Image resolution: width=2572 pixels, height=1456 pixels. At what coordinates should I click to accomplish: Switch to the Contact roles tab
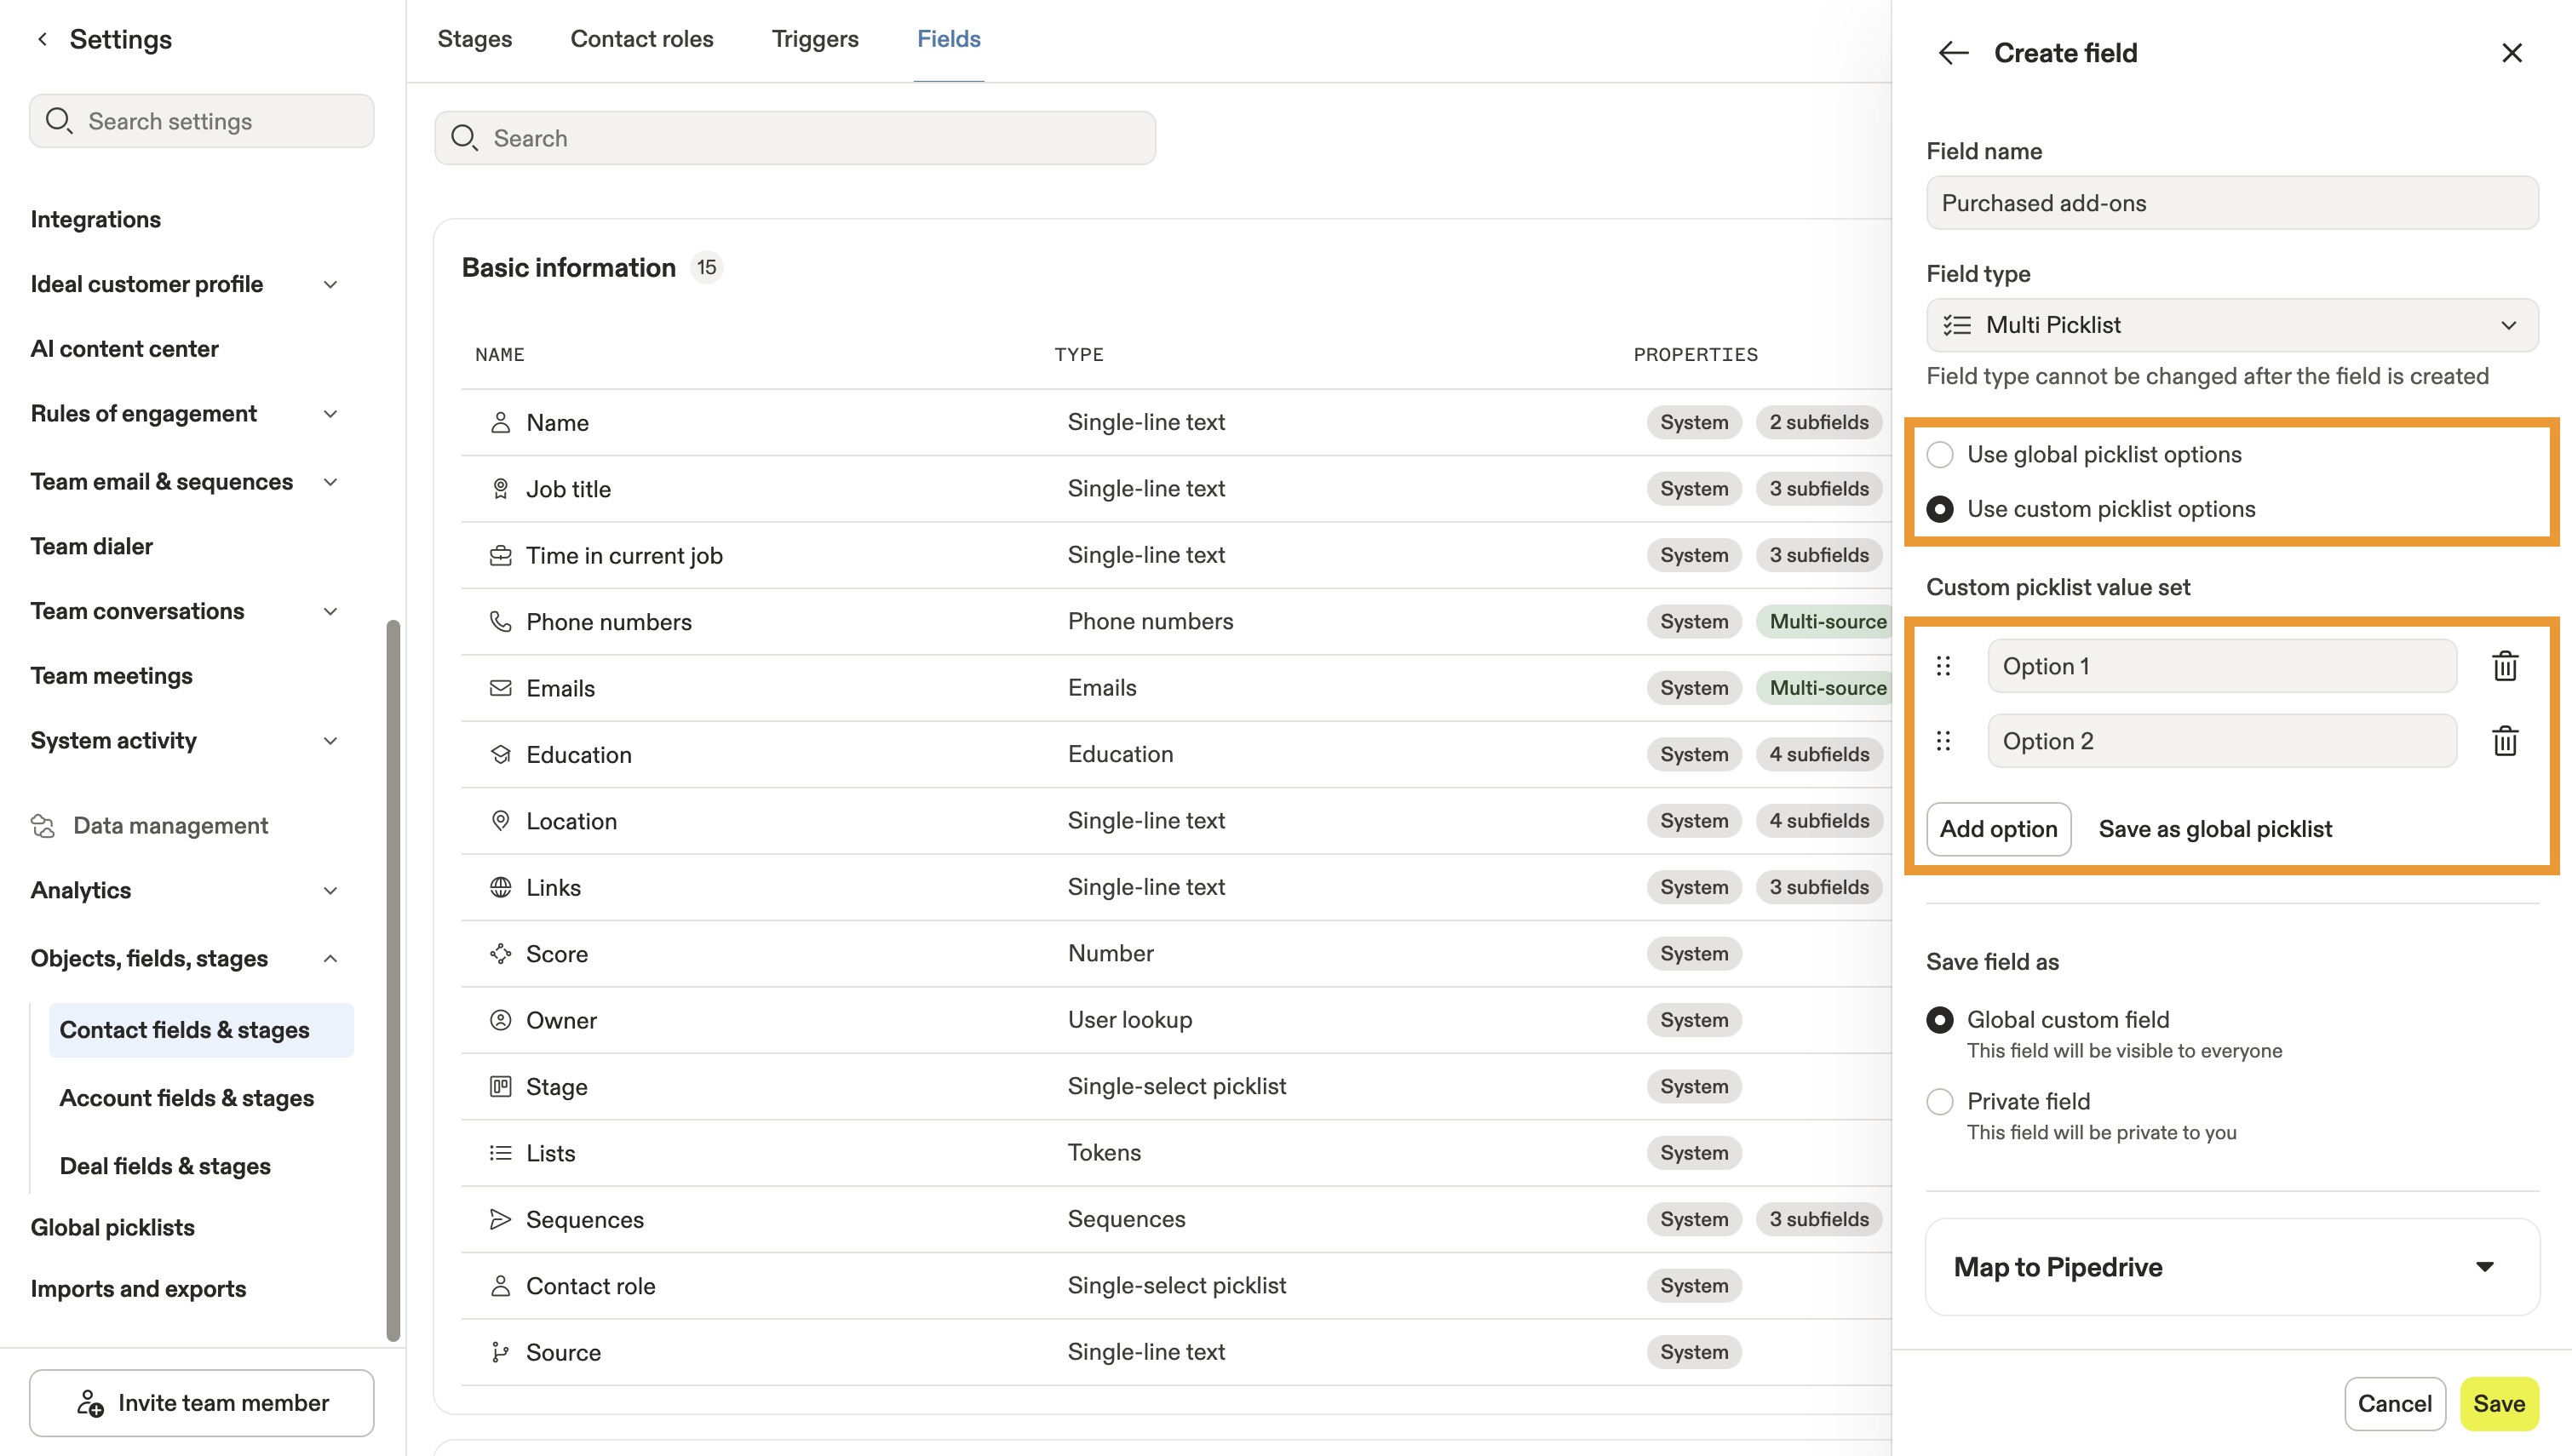pyautogui.click(x=642, y=39)
